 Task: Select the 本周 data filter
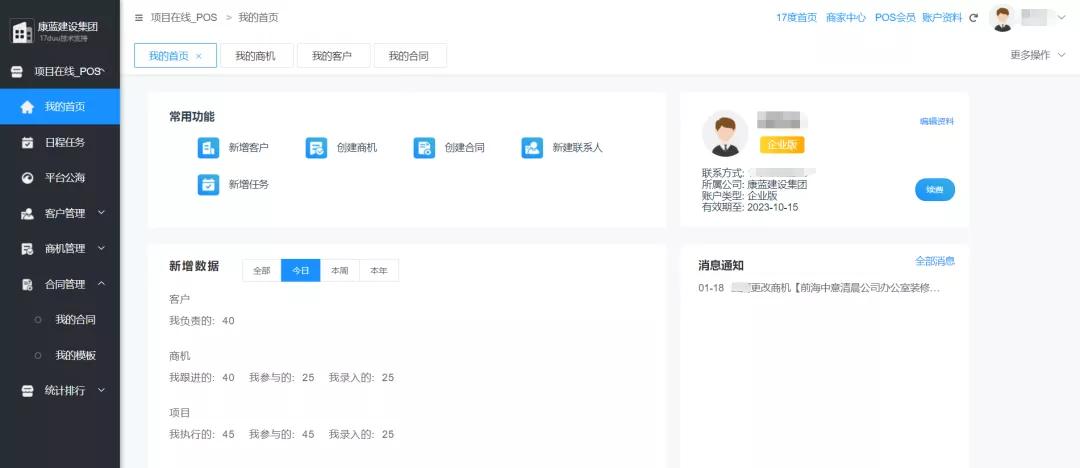[x=340, y=271]
